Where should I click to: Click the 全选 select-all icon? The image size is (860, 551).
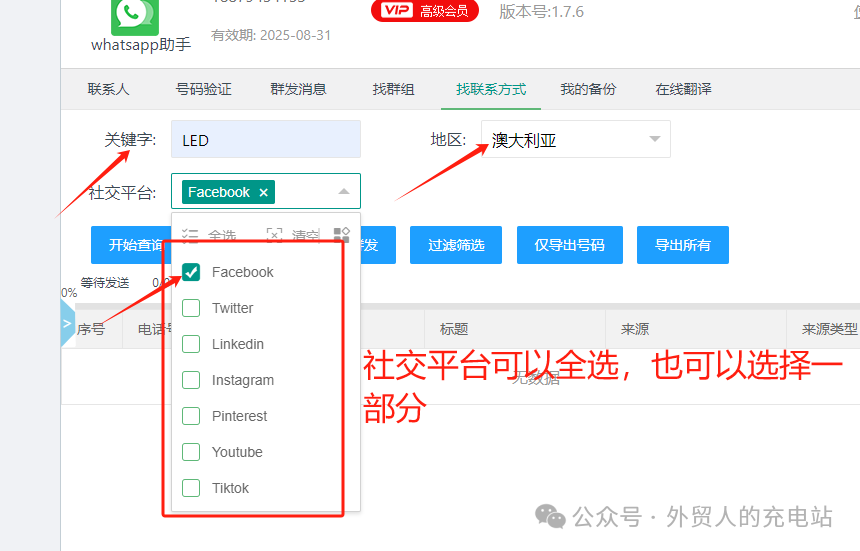pyautogui.click(x=190, y=236)
